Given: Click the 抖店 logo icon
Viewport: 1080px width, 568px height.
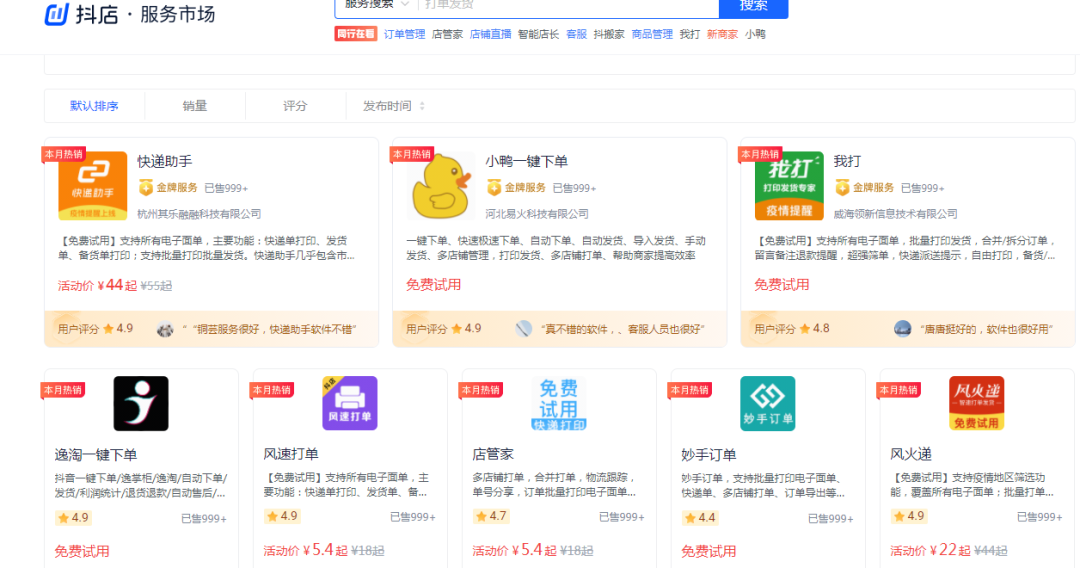Looking at the screenshot, I should 56,14.
